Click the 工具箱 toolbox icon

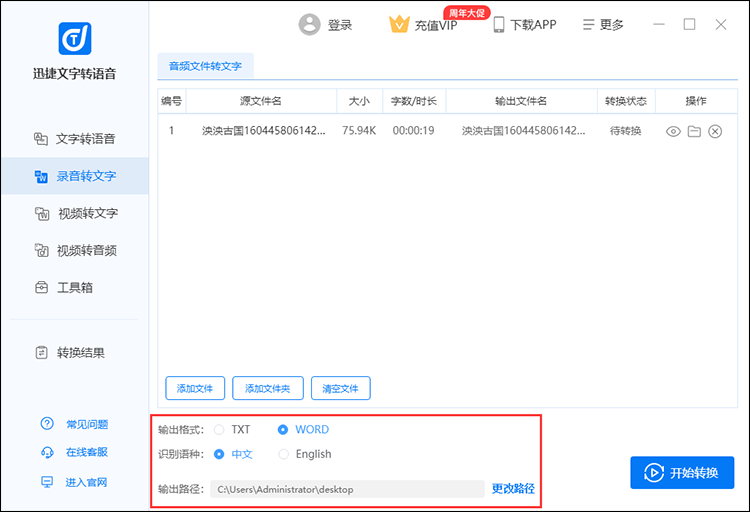42,288
